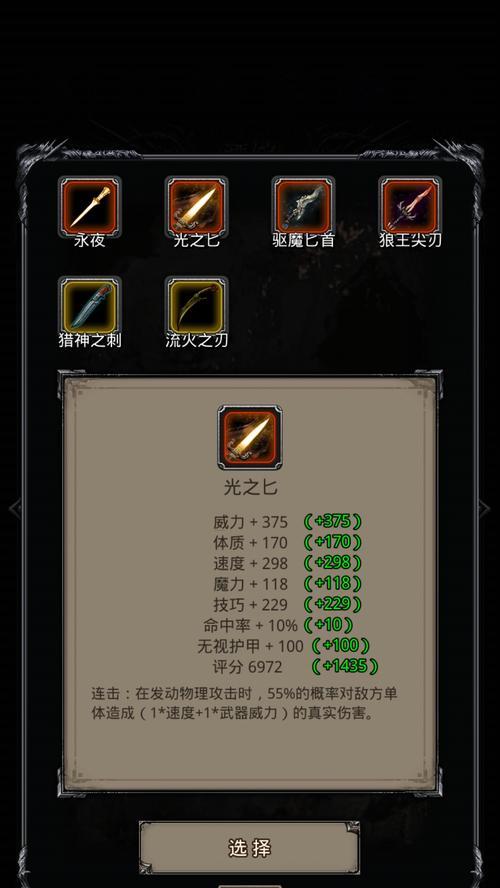Viewport: 500px width, 888px height.
Task: Click the 连击 skill description text
Action: [x=245, y=703]
